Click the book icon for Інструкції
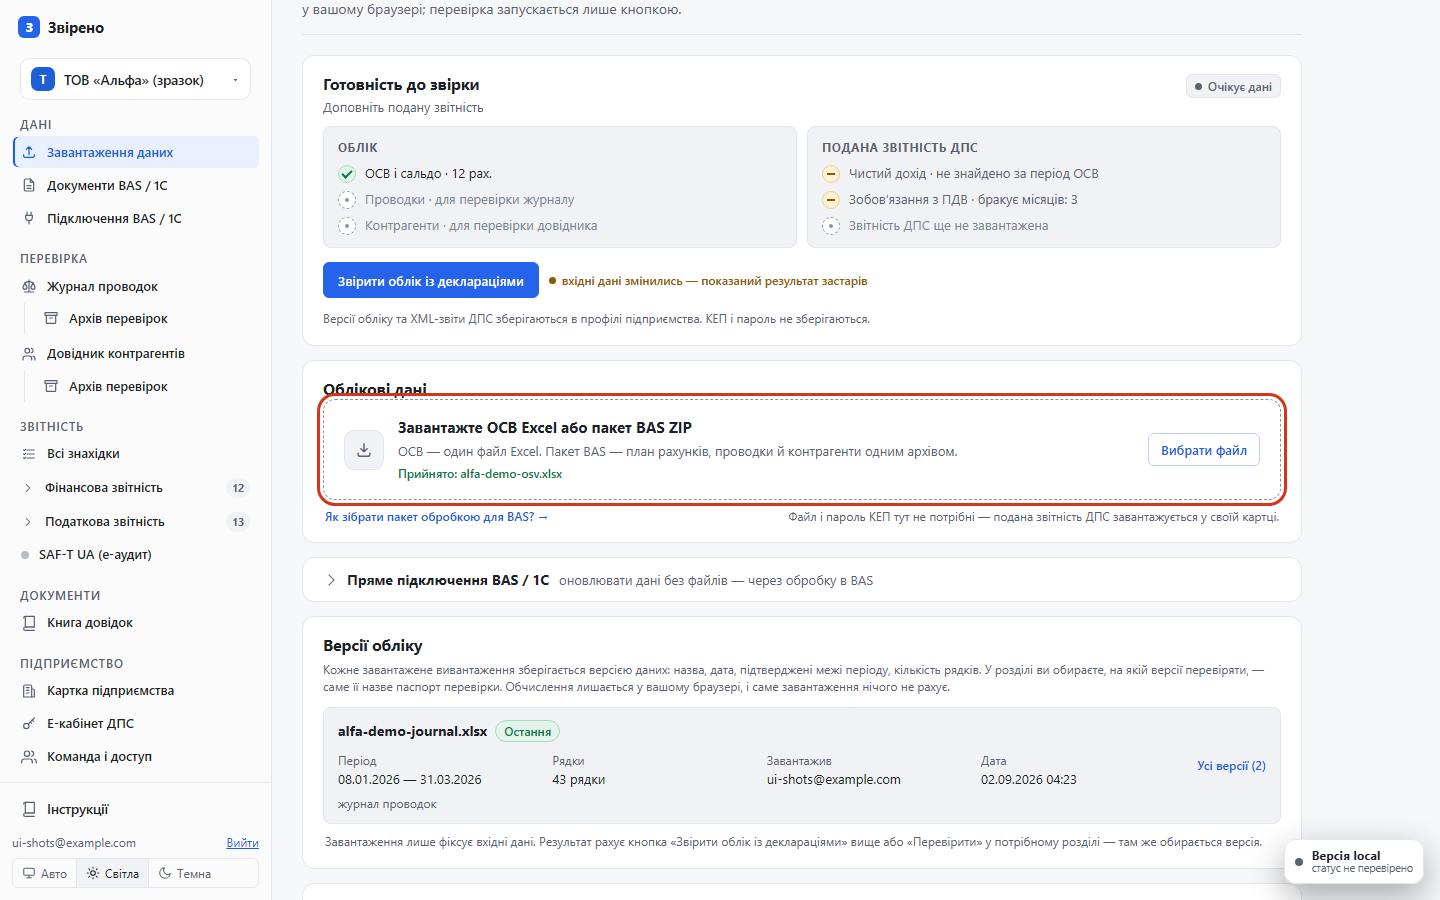The image size is (1440, 900). click(x=29, y=809)
